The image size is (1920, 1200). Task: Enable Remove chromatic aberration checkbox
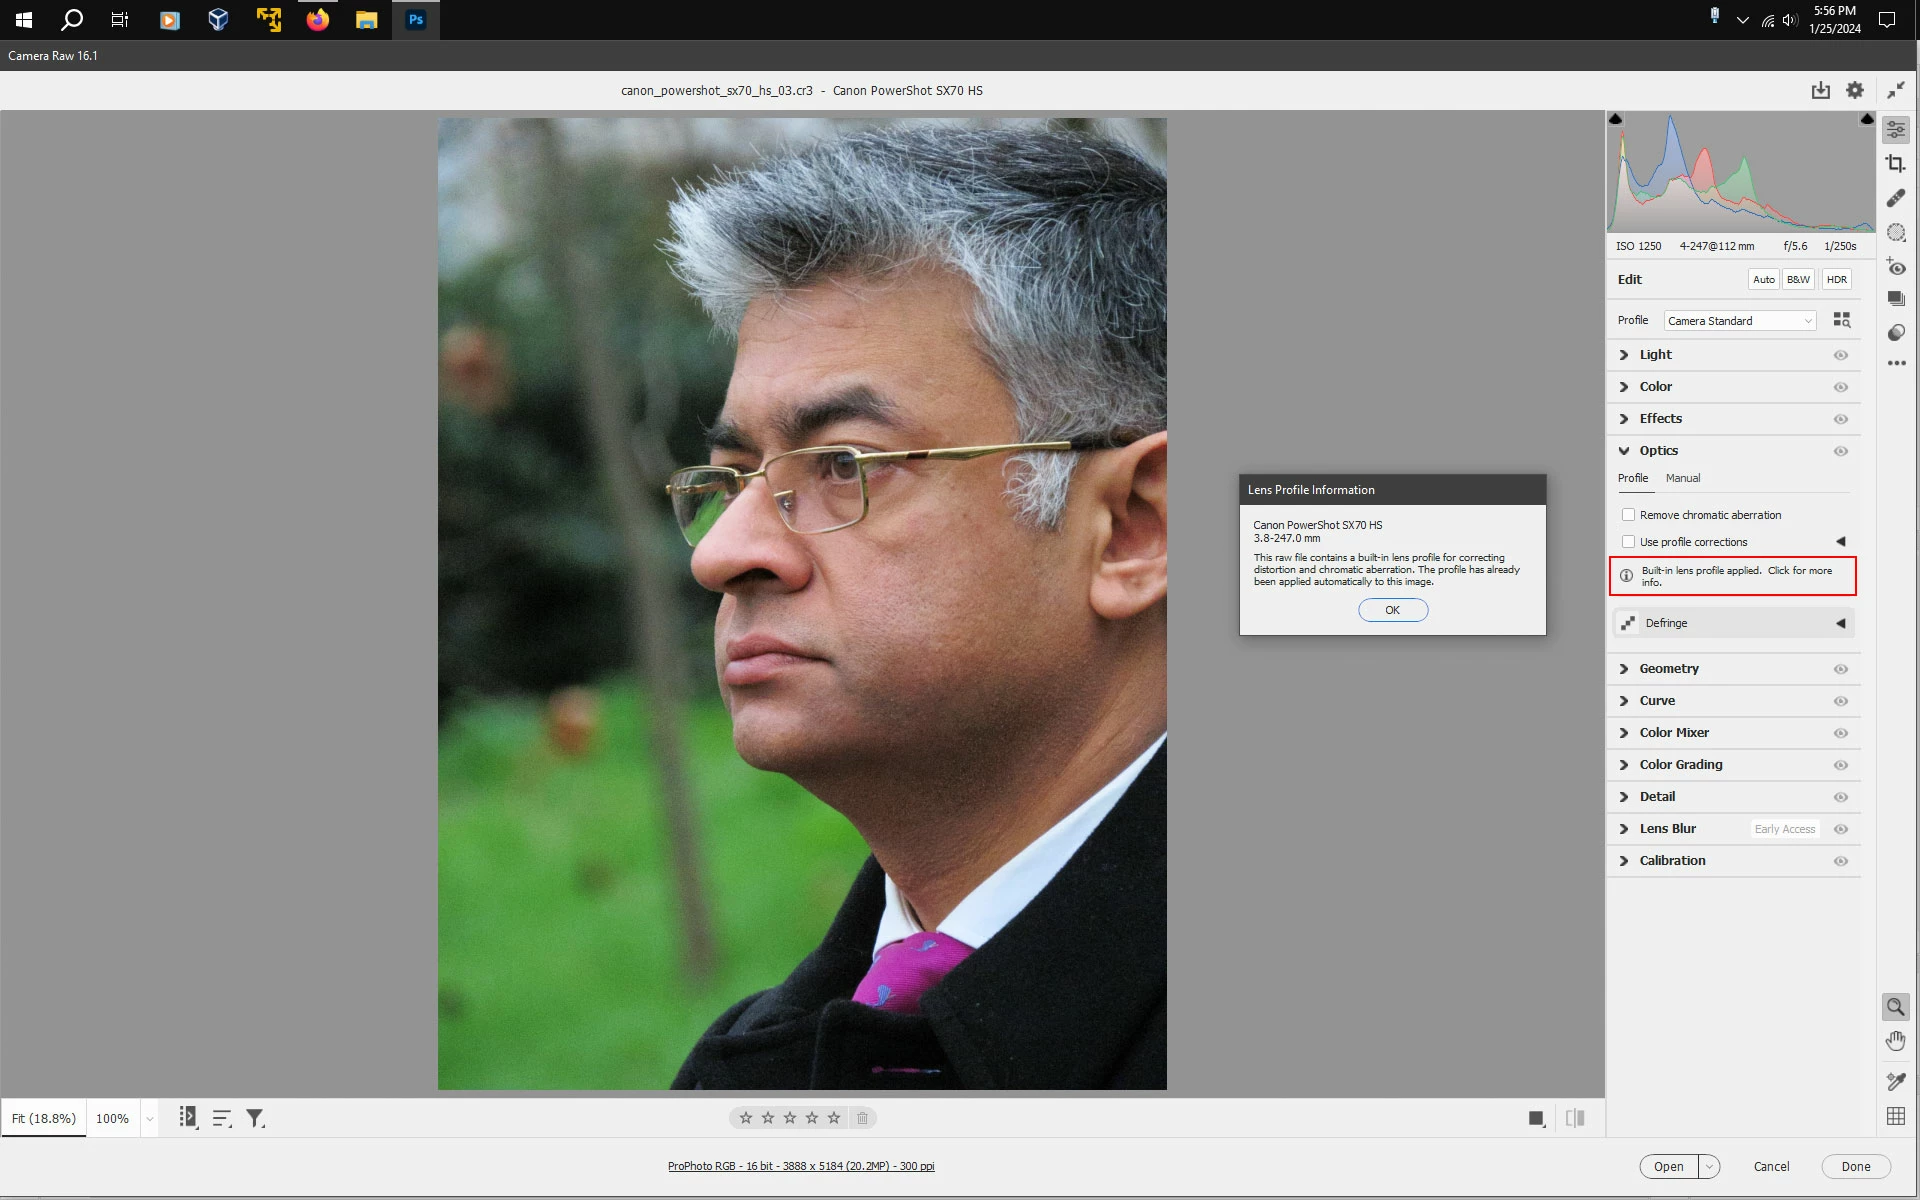pos(1628,515)
